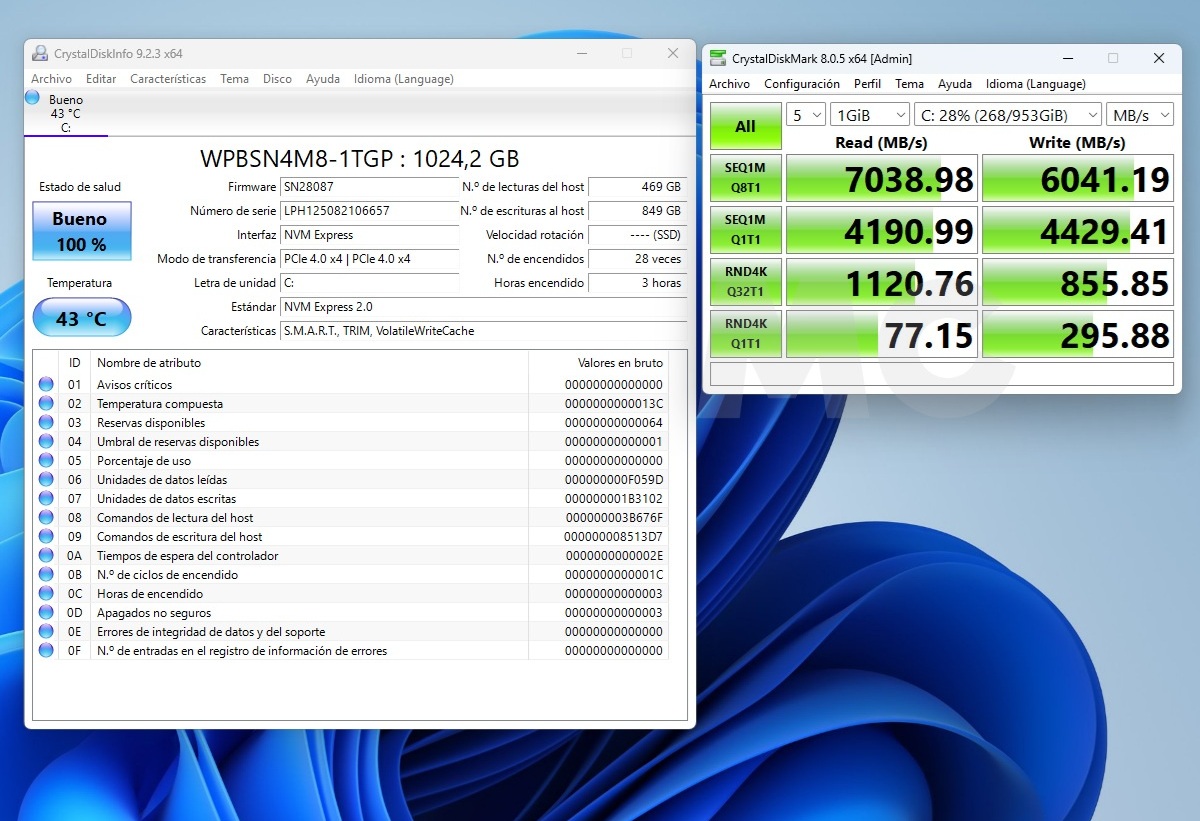Open the Disco menu in CrystalDiskInfo
The width and height of the screenshot is (1200, 821).
click(277, 78)
